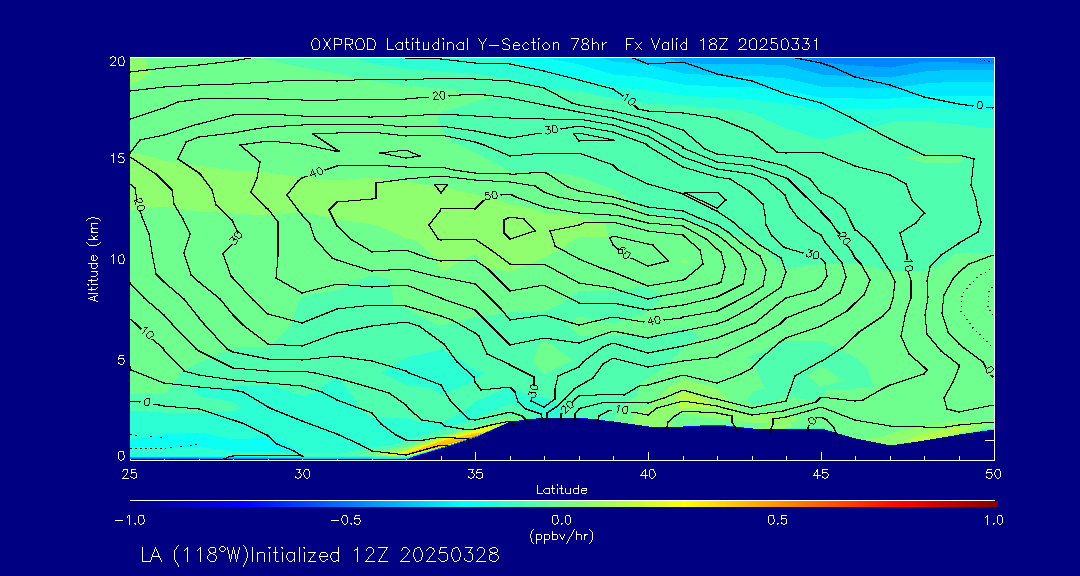The height and width of the screenshot is (576, 1080).
Task: Click altitude axis tick label "5"
Action: pos(121,360)
